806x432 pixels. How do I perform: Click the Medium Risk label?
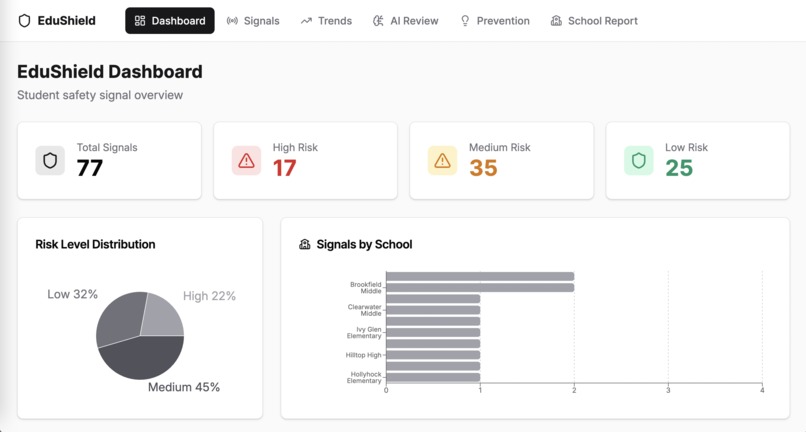coord(499,148)
